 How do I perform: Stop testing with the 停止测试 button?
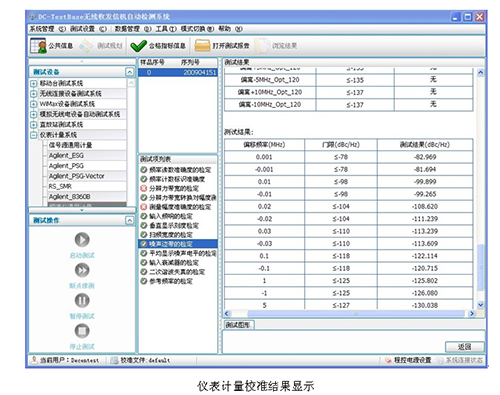click(82, 331)
